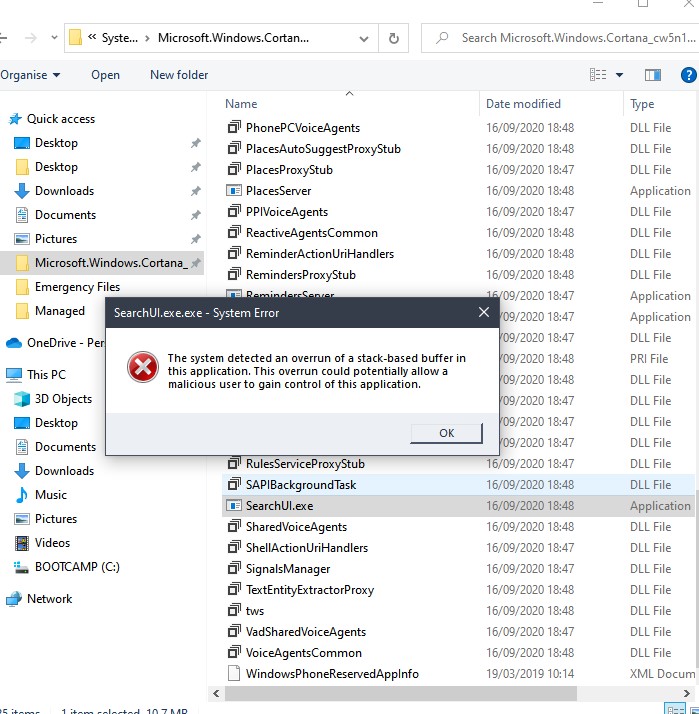Click the PPIVoiceAgents DLL icon

click(x=234, y=211)
